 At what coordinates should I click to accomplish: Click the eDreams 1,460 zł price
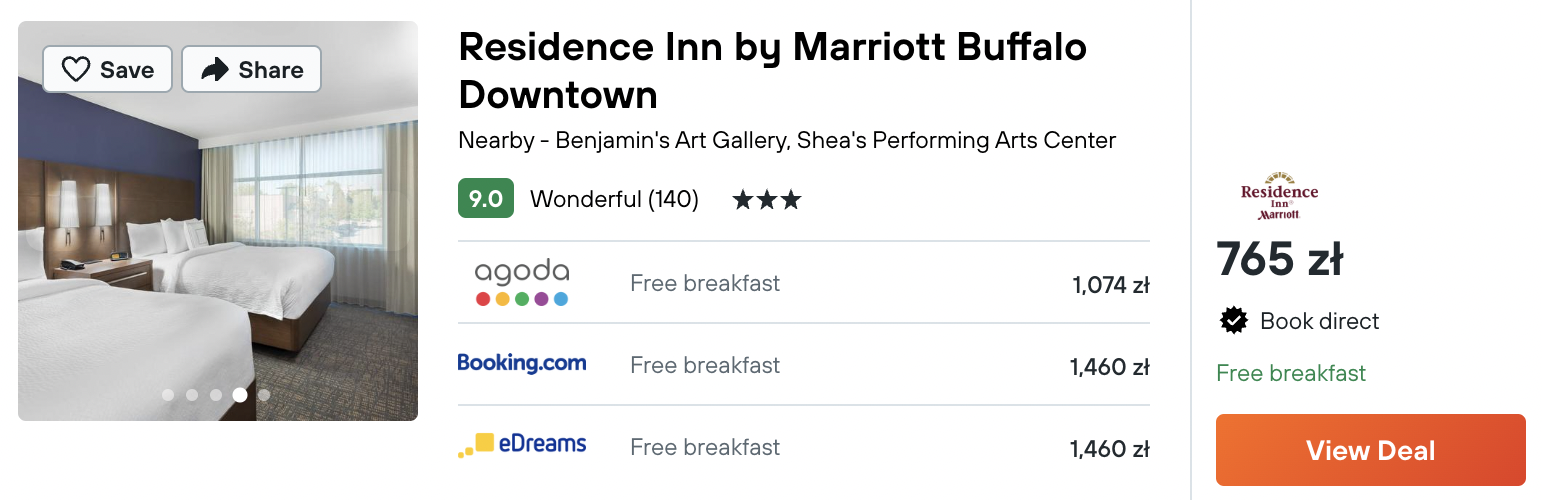point(1110,449)
